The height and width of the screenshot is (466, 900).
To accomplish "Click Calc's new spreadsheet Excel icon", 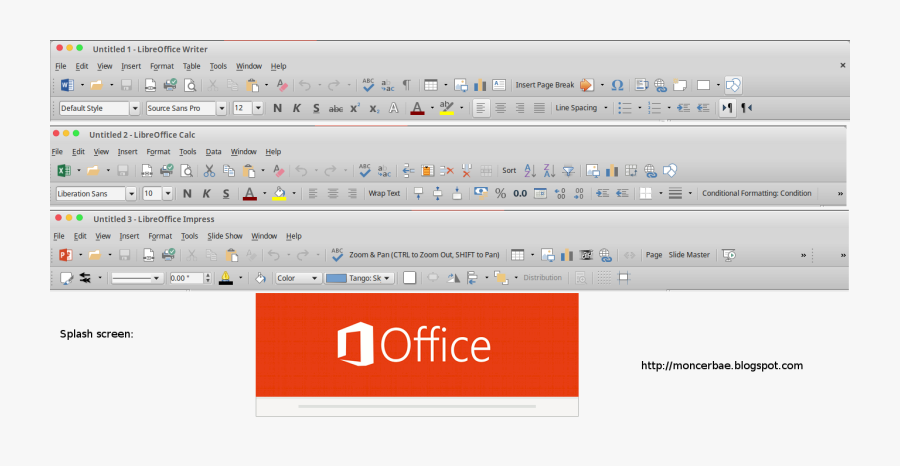I will [64, 170].
